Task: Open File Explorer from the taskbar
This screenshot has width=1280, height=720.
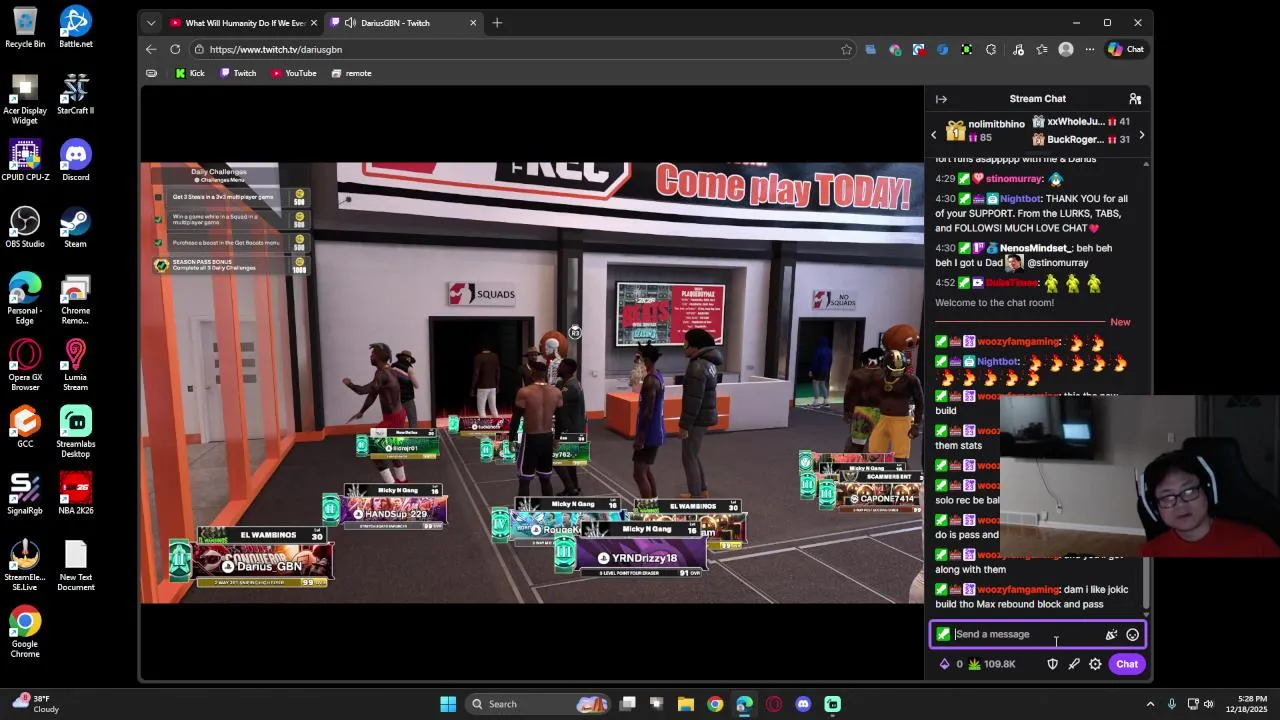Action: tap(686, 704)
